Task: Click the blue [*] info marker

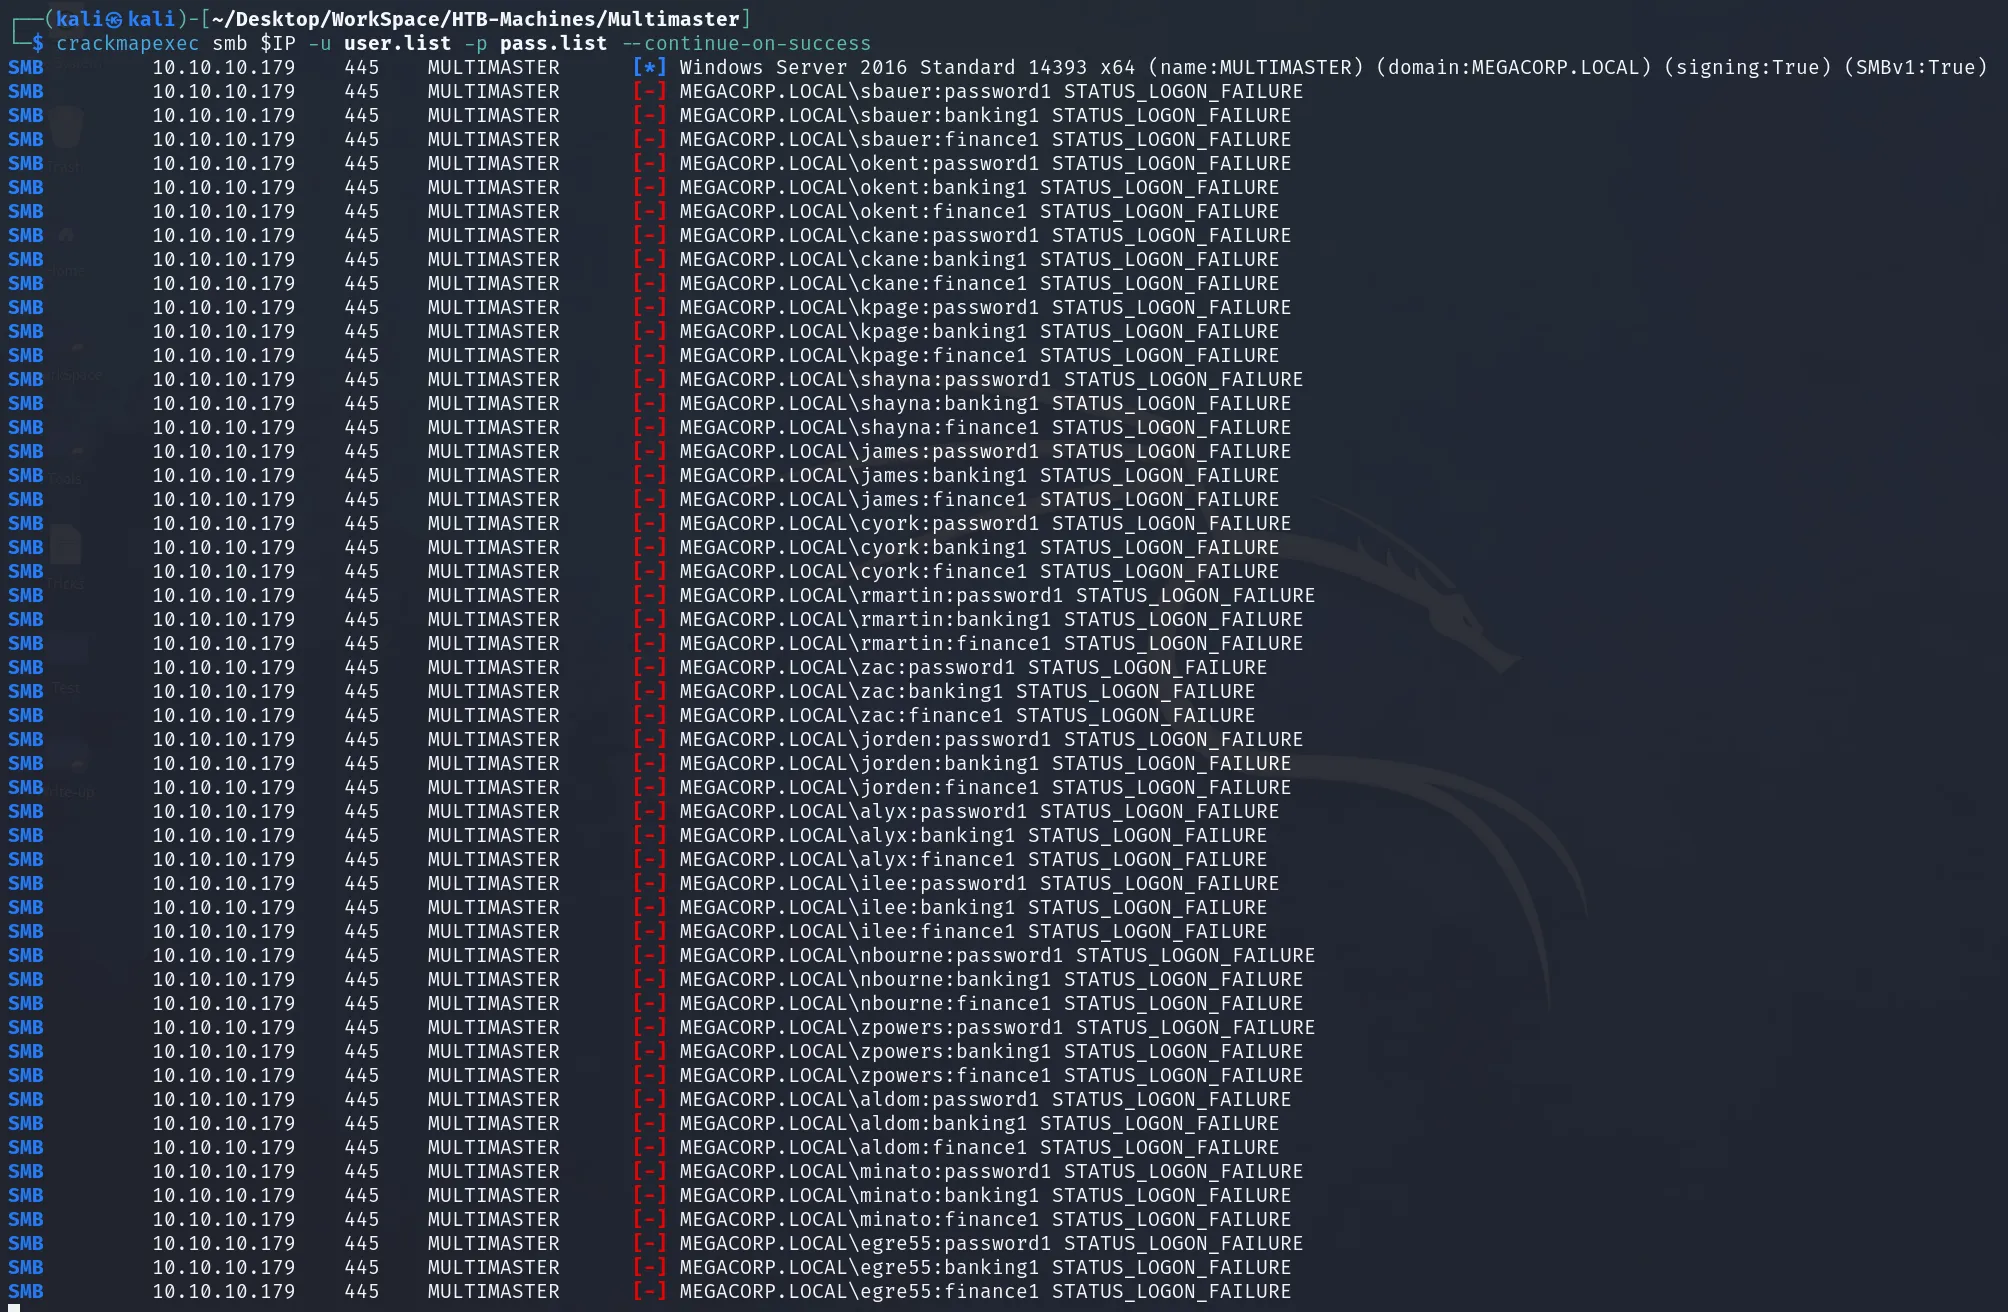Action: [649, 67]
